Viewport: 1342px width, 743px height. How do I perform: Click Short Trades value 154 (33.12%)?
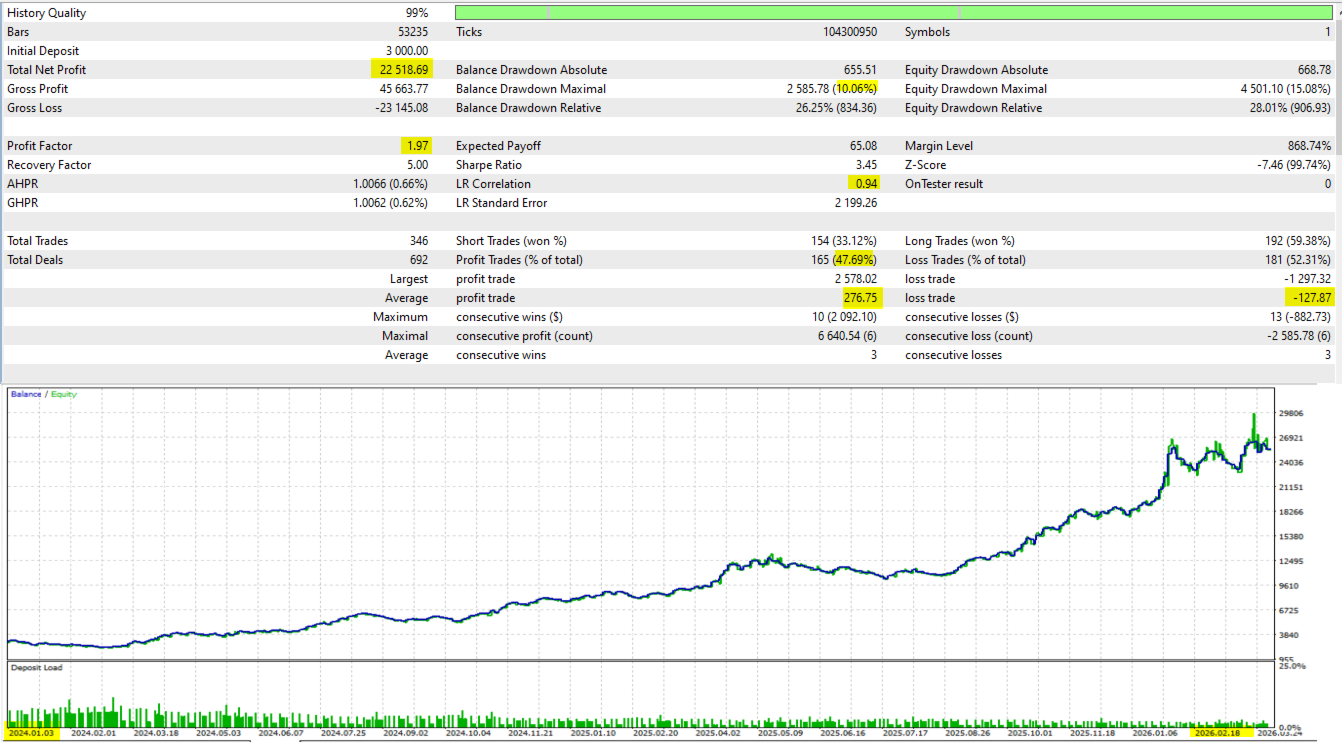point(845,241)
